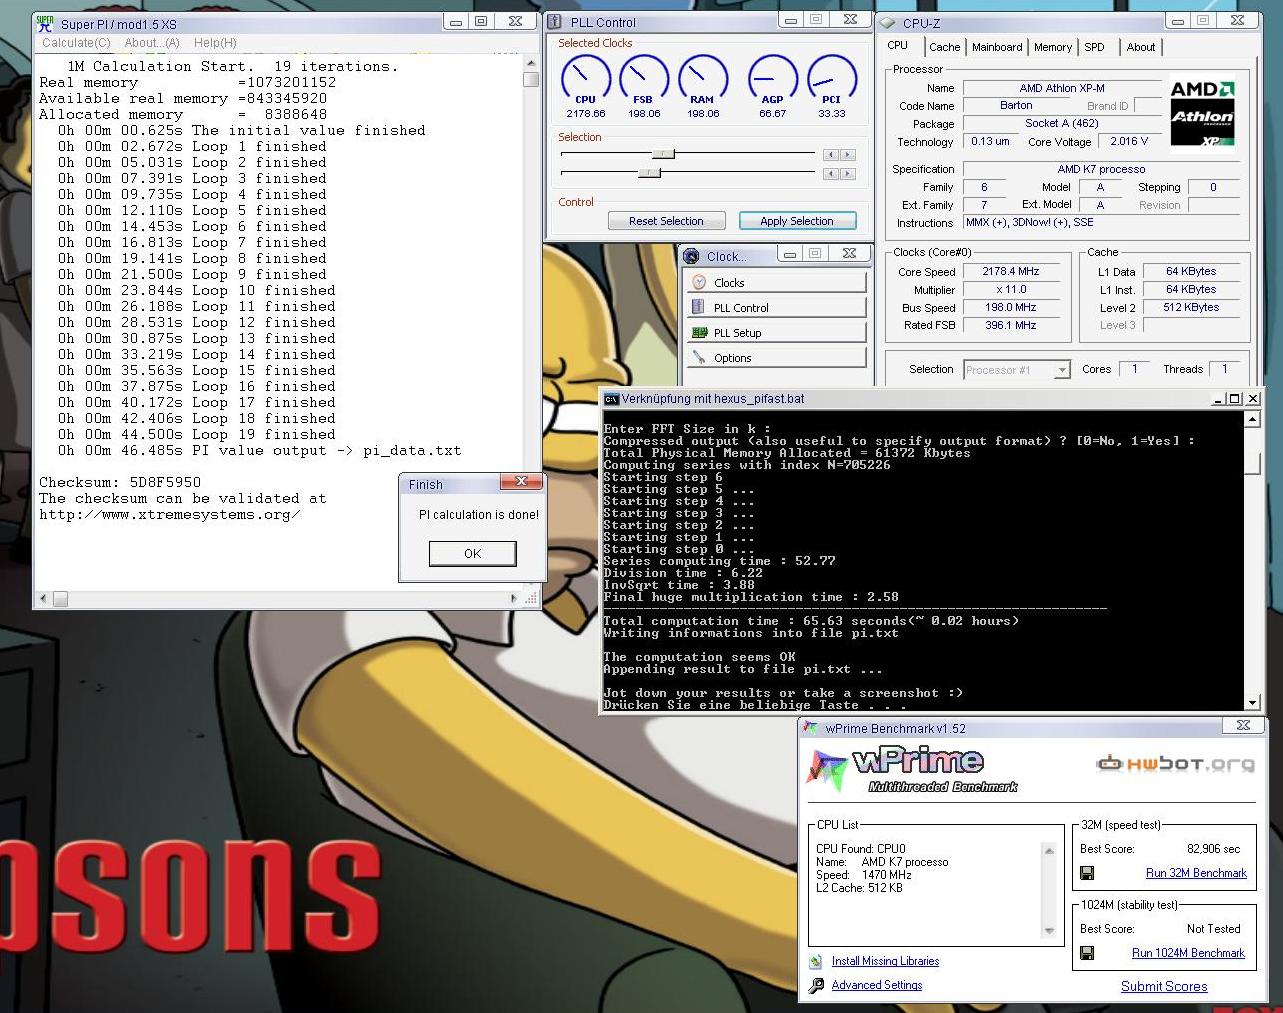
Task: Switch to the SPD tab in CPU-Z
Action: click(1095, 47)
